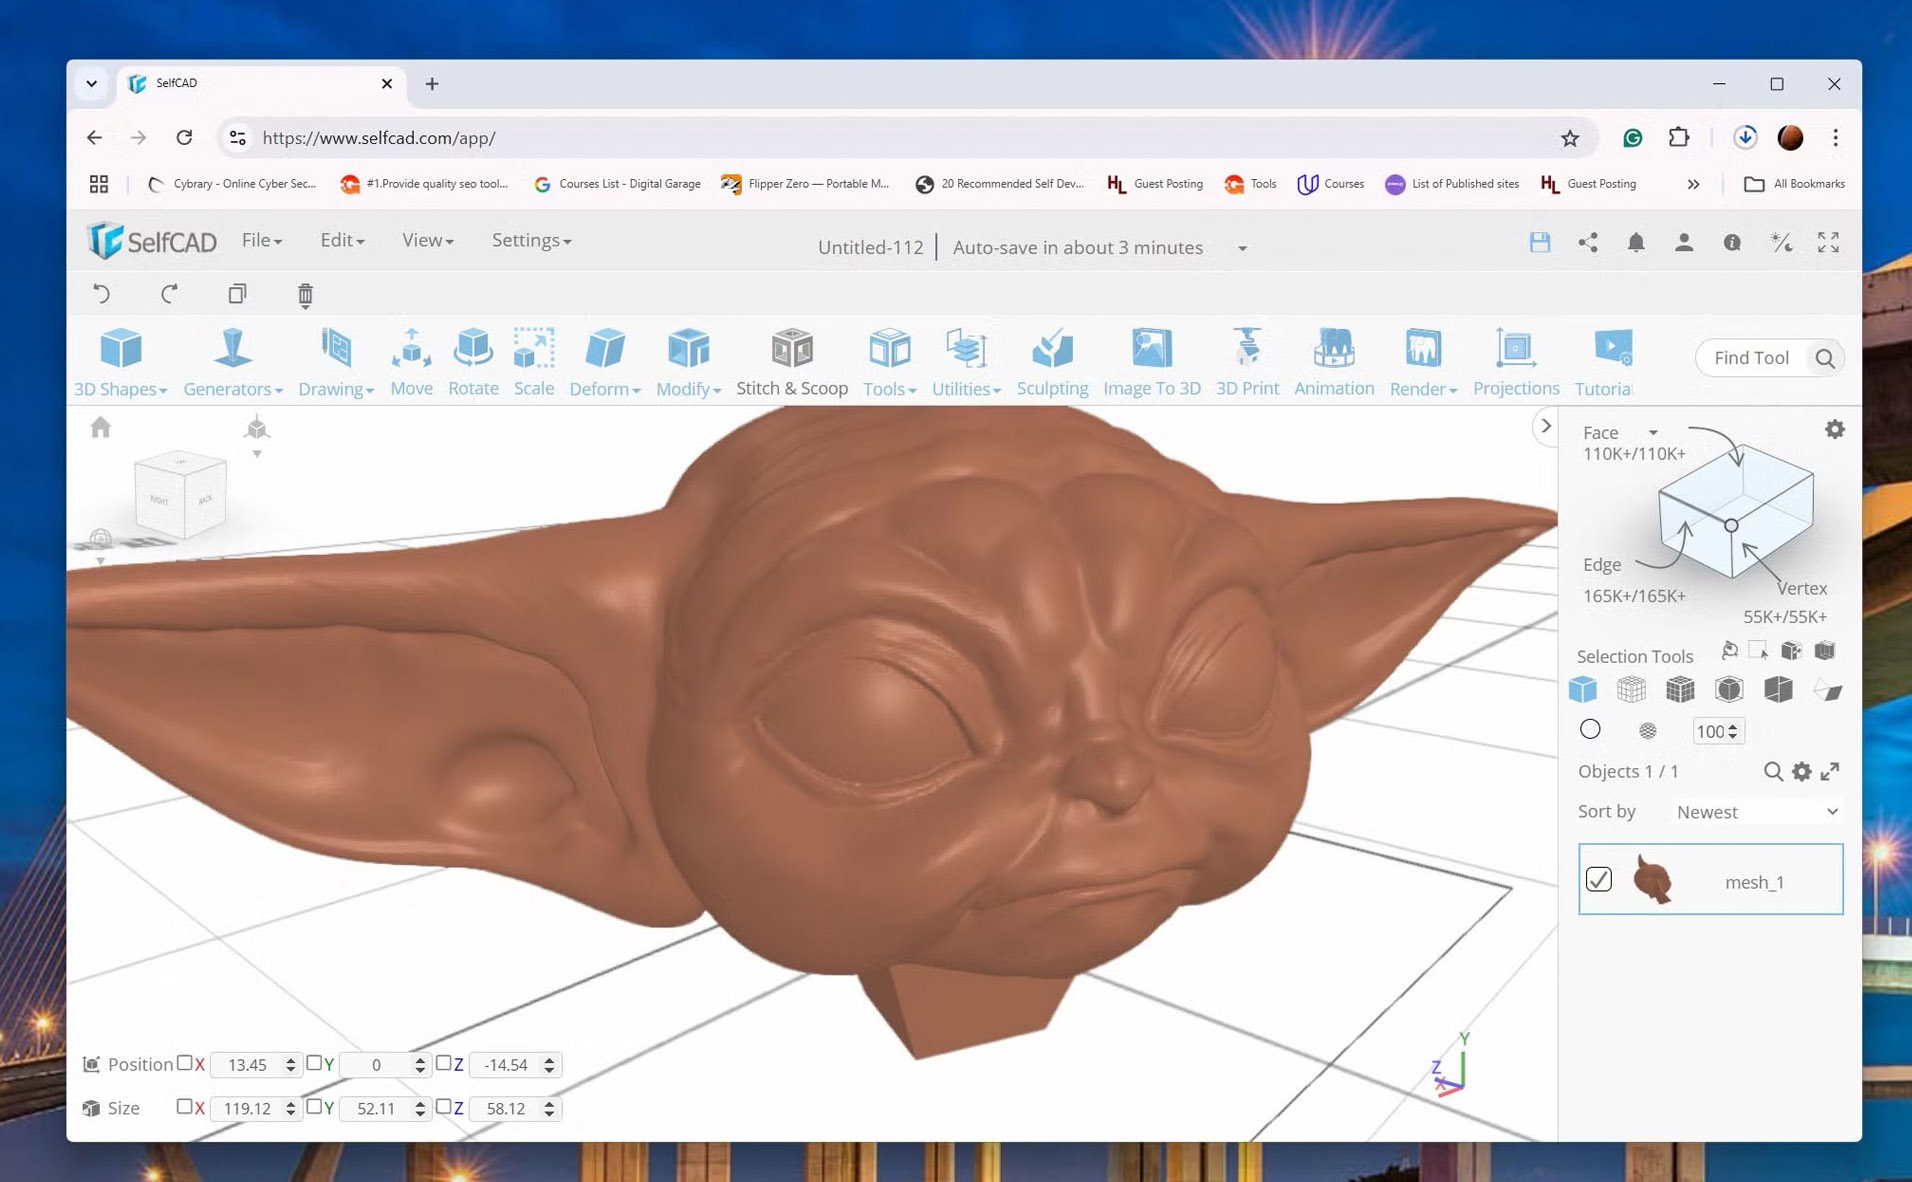
Task: Open the Drawing tool
Action: coord(336,362)
